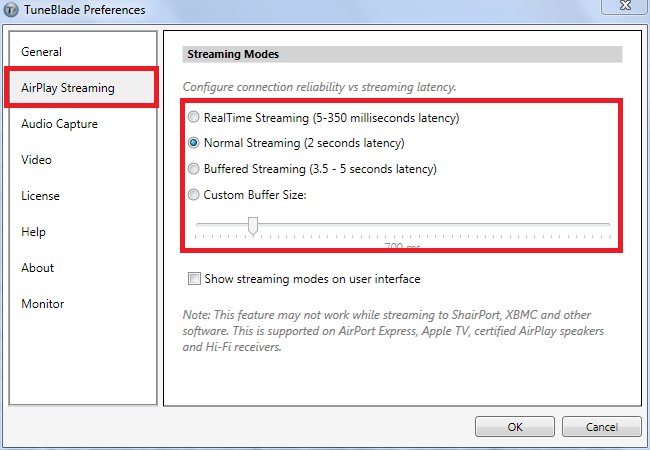Open the Video preferences section

click(x=36, y=160)
